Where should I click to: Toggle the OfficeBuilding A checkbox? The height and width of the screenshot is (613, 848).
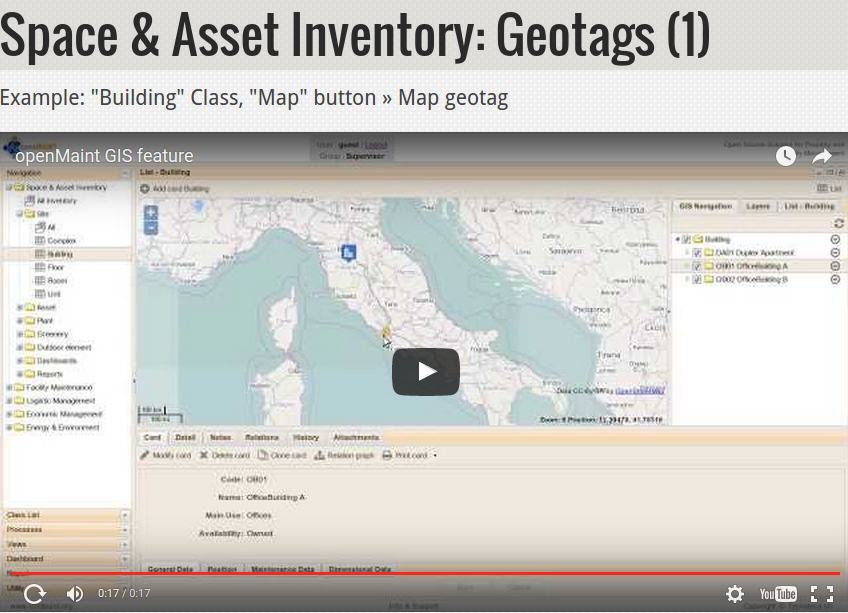click(697, 266)
